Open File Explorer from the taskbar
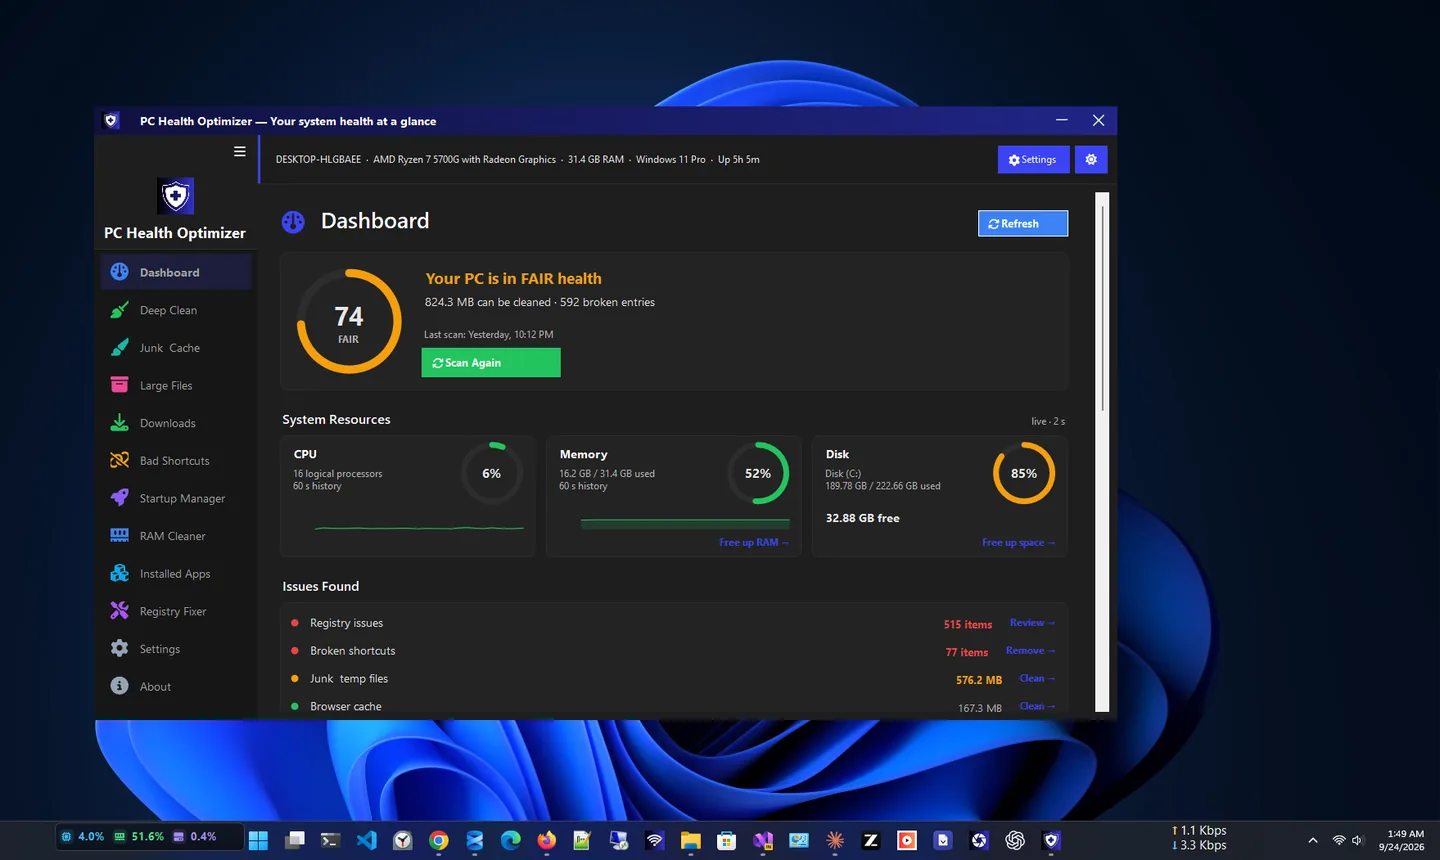 (691, 841)
